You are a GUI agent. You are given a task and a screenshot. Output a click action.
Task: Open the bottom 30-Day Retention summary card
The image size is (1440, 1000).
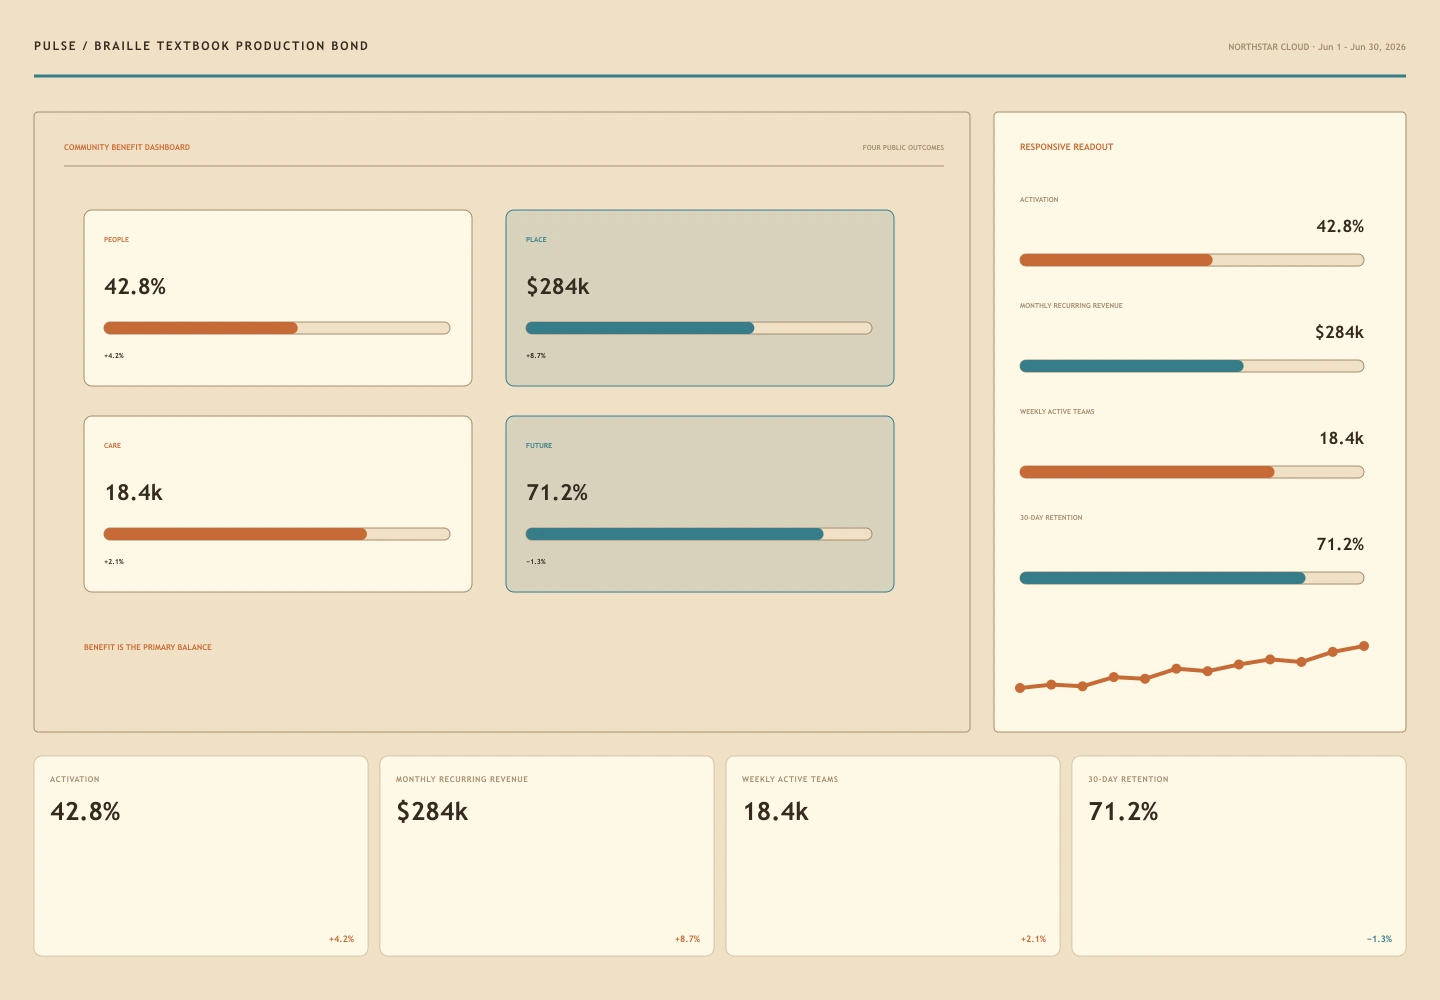1239,856
